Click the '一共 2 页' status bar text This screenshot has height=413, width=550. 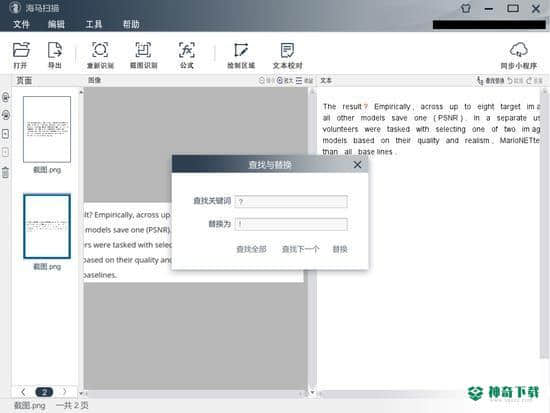pos(72,406)
